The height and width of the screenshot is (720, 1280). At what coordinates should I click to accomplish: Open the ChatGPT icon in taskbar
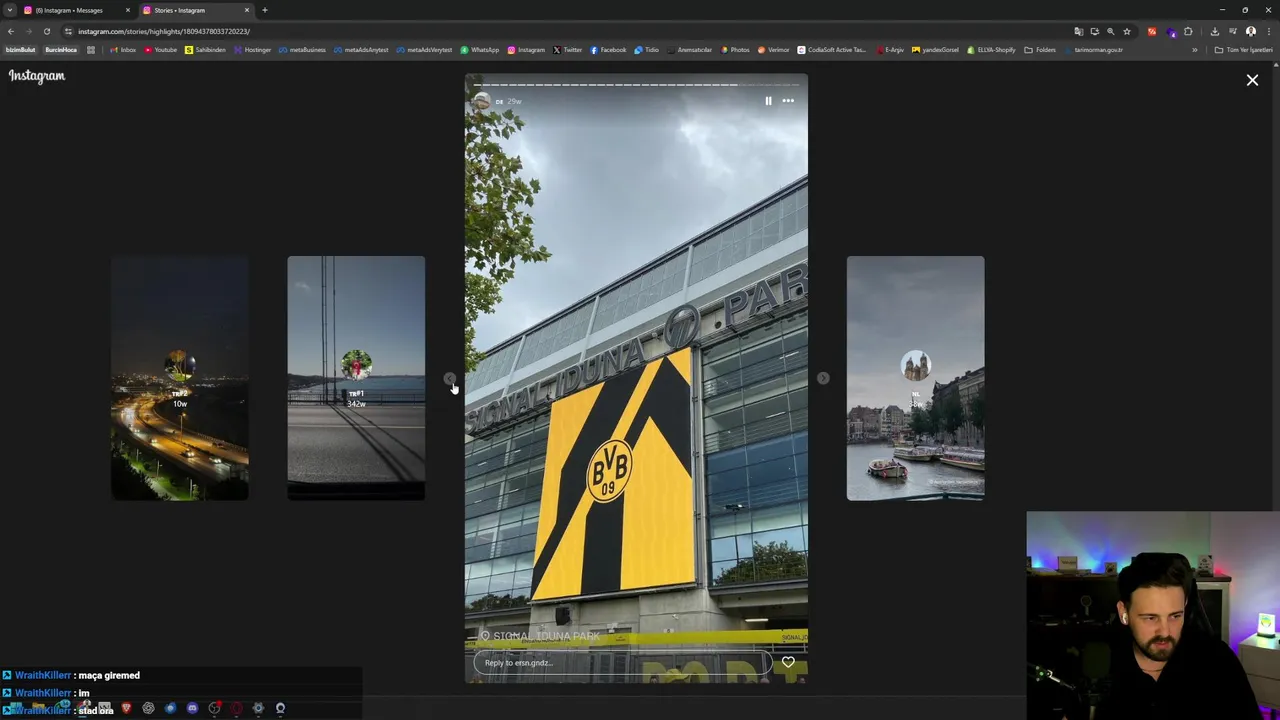tap(148, 708)
